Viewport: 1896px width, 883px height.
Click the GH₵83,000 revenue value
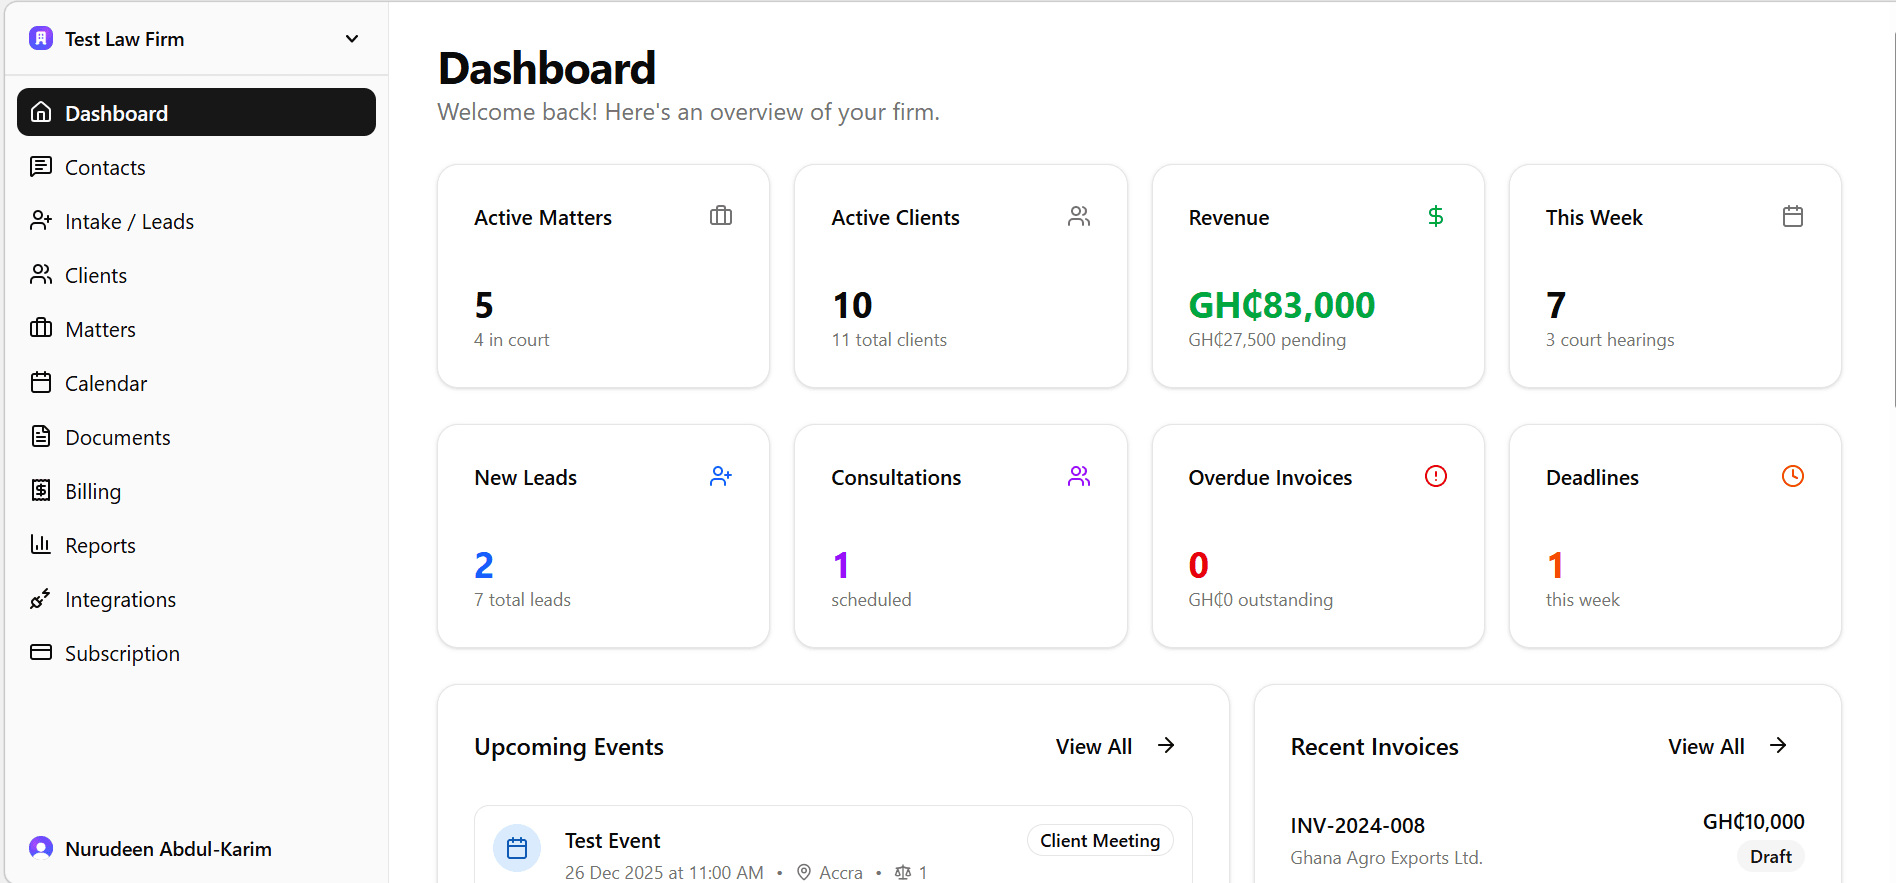tap(1282, 305)
